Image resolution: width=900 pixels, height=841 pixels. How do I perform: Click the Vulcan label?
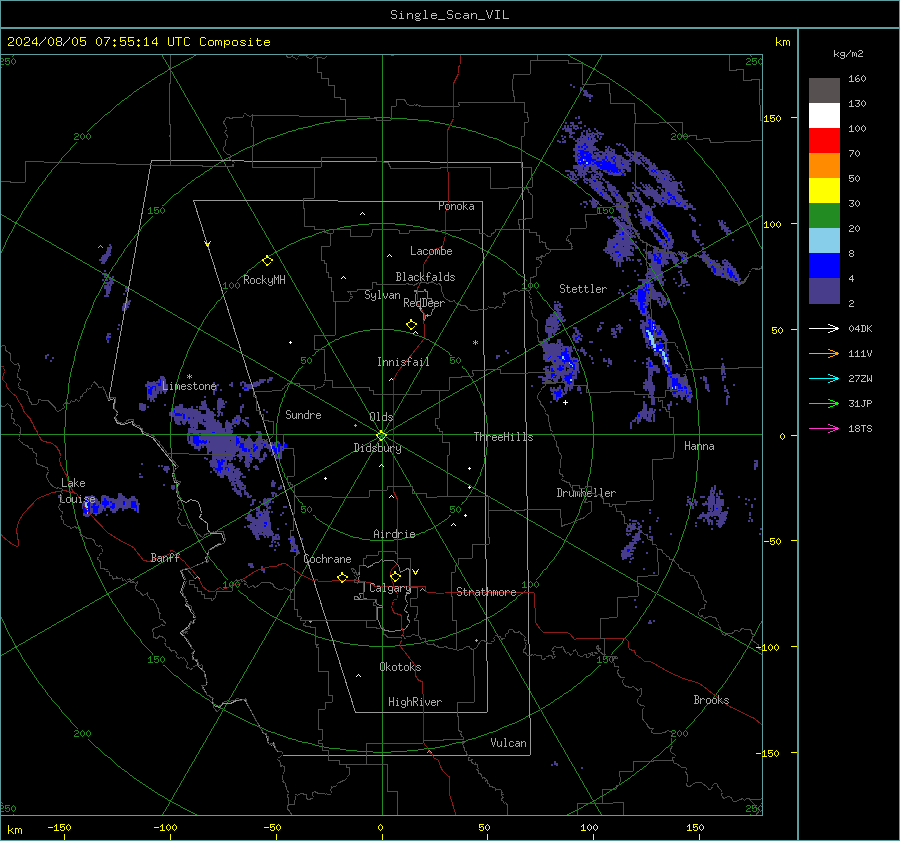click(508, 743)
